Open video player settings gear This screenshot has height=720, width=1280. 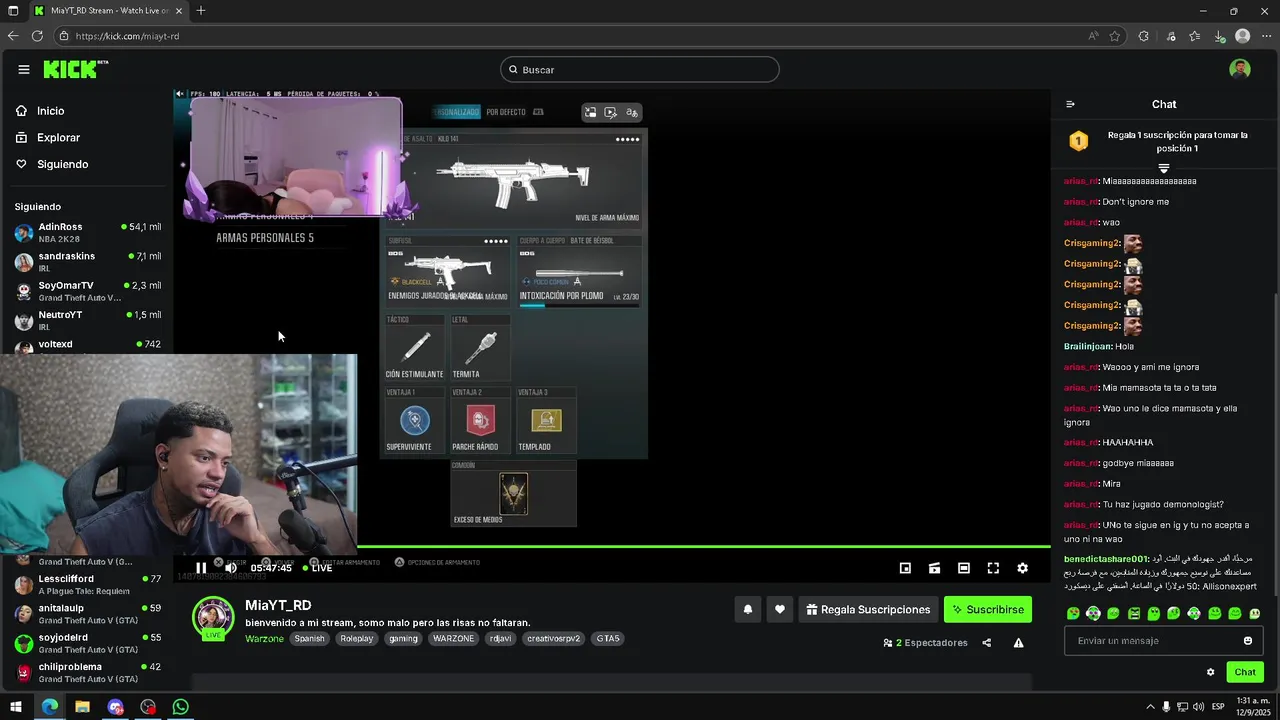(x=1022, y=568)
